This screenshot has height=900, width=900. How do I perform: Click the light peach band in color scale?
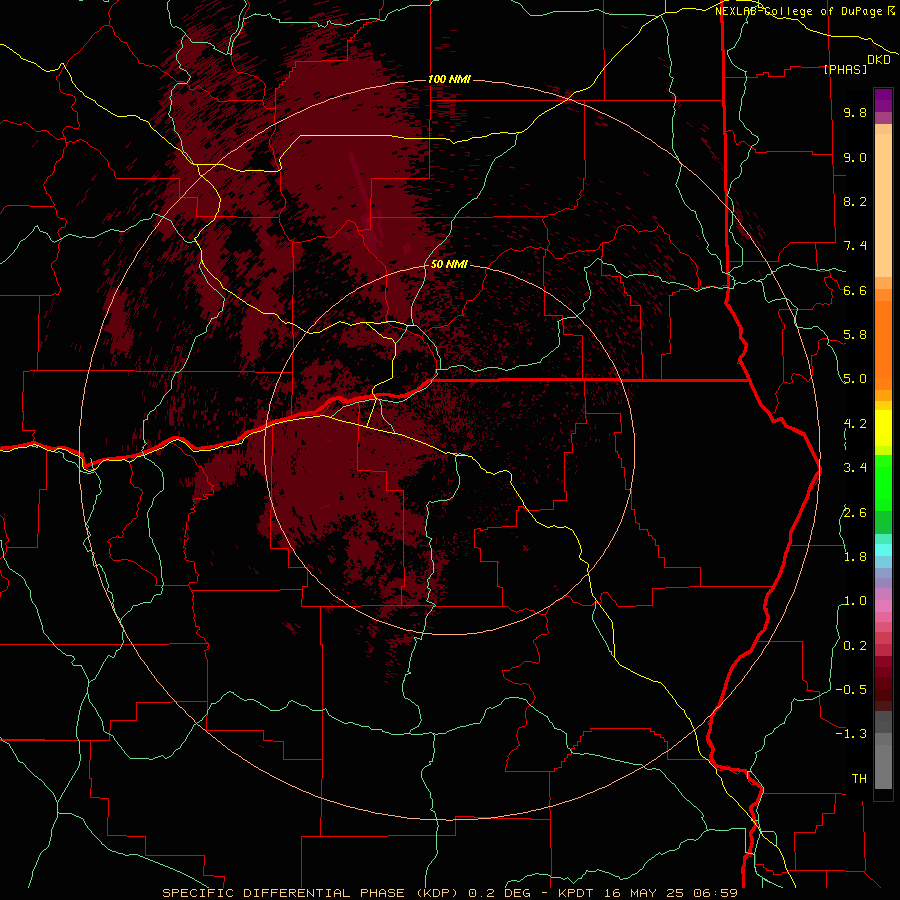coord(883,205)
